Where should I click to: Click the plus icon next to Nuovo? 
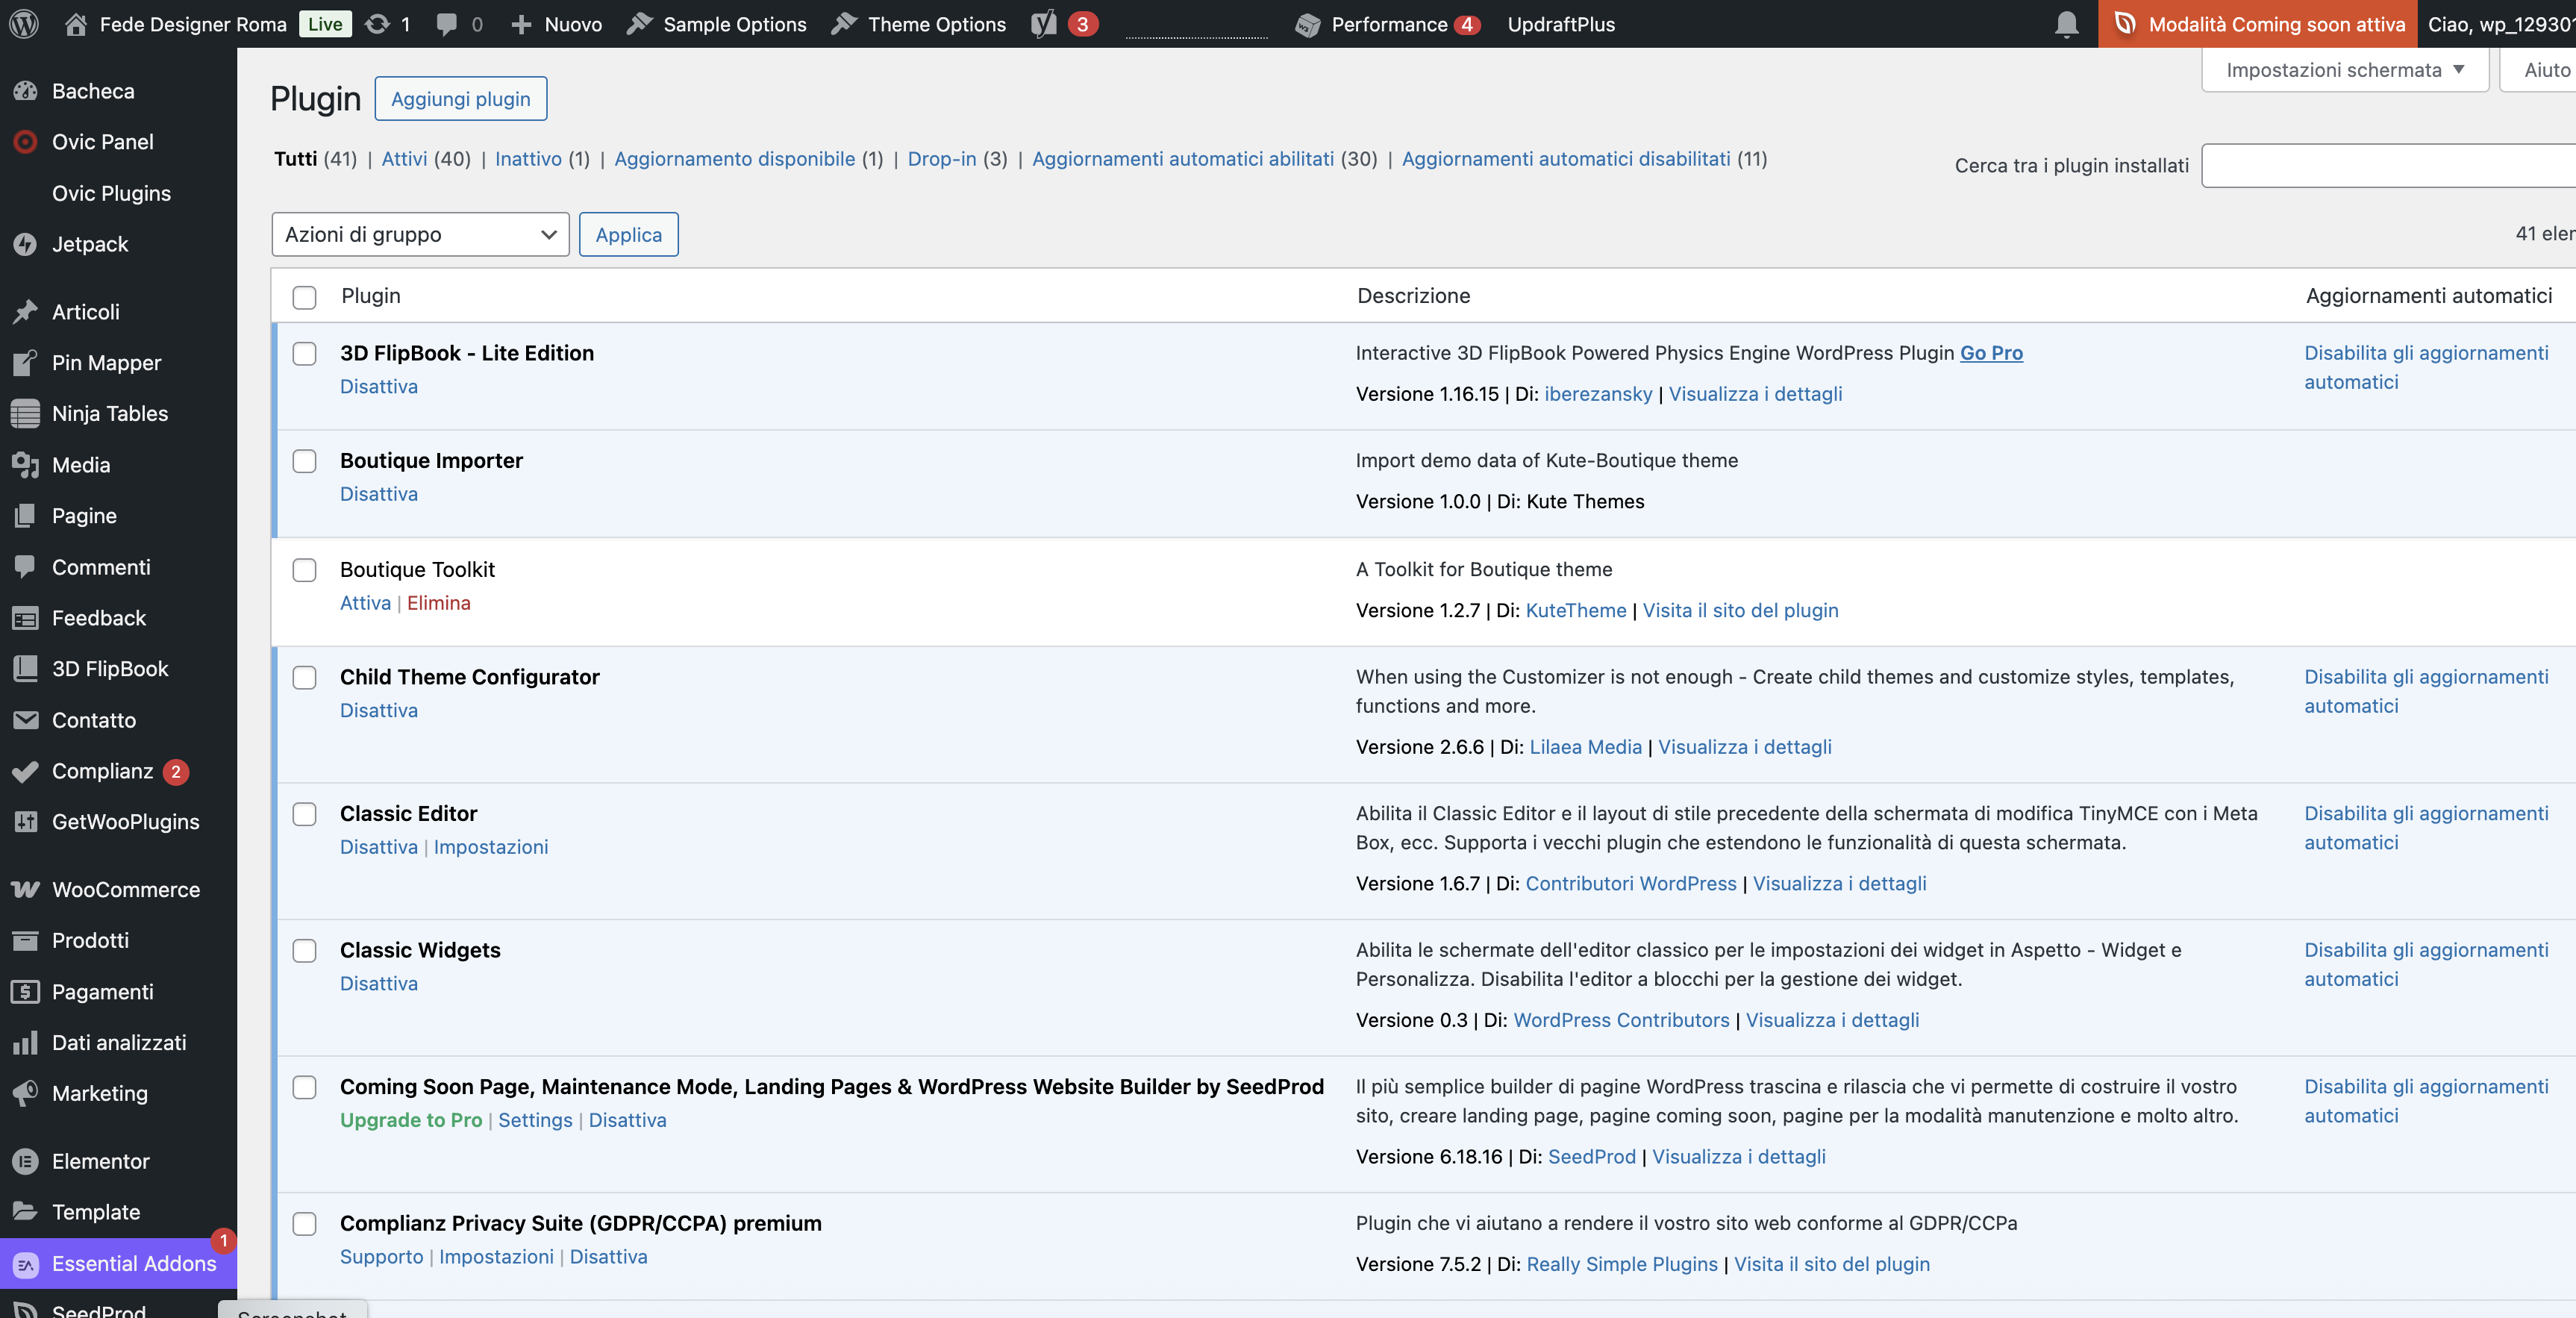pos(521,24)
